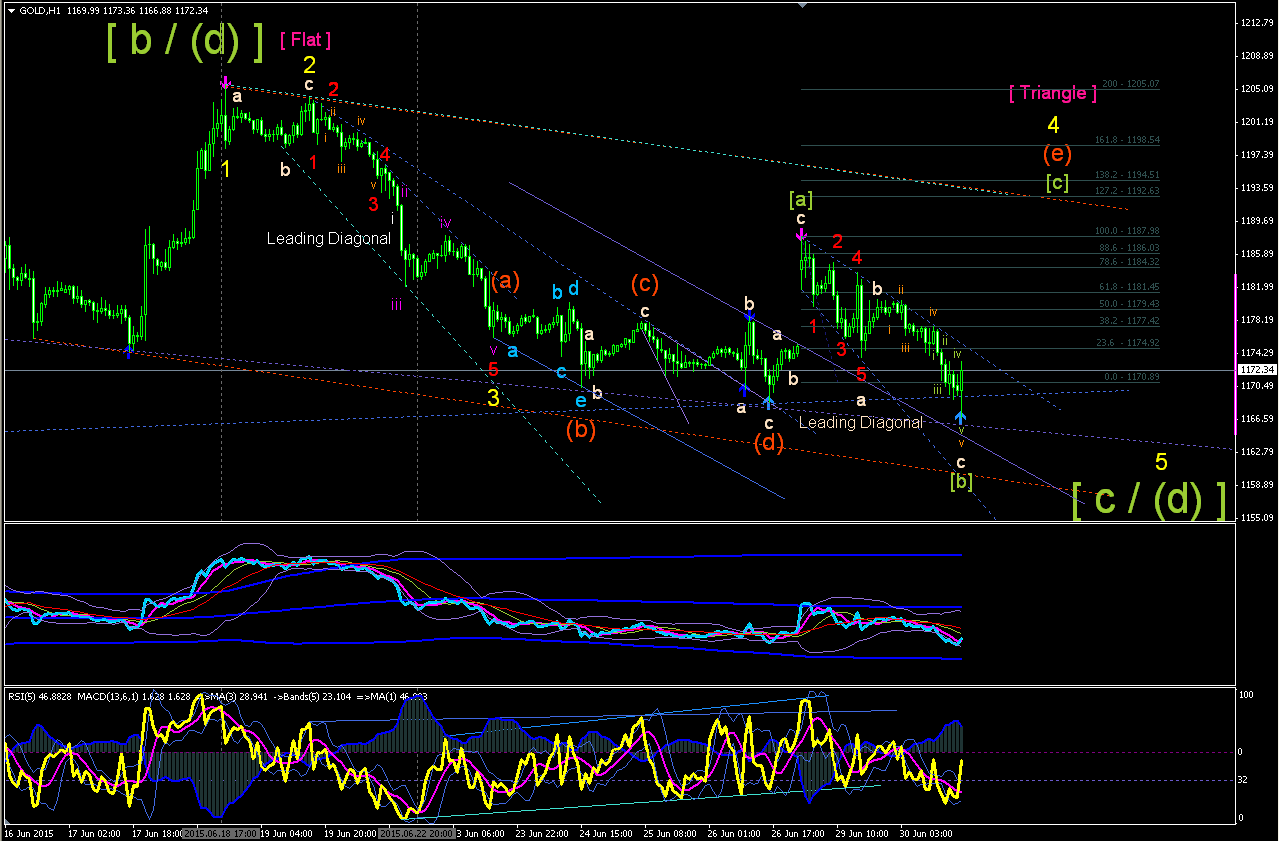Screen dimensions: 1279x841
Task: Click the 1155.09 price axis value
Action: tap(1257, 517)
